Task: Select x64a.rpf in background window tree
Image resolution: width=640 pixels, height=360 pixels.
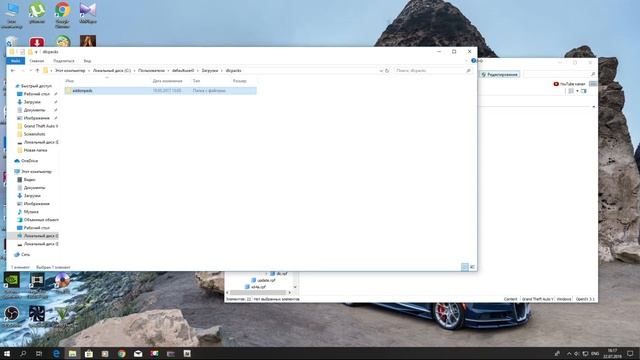Action: 255,287
